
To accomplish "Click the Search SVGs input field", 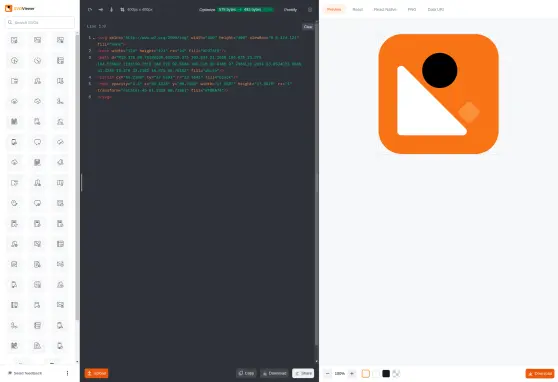I will tap(40, 22).
